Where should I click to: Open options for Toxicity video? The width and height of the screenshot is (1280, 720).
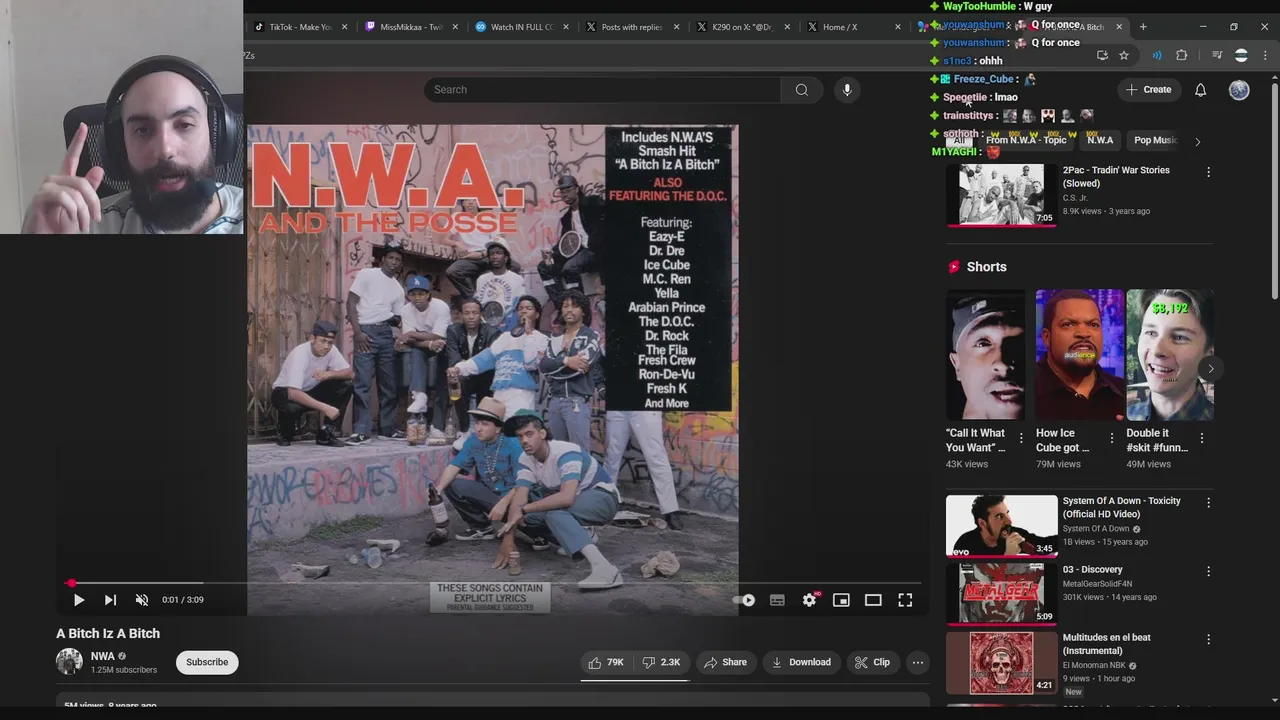click(1208, 503)
